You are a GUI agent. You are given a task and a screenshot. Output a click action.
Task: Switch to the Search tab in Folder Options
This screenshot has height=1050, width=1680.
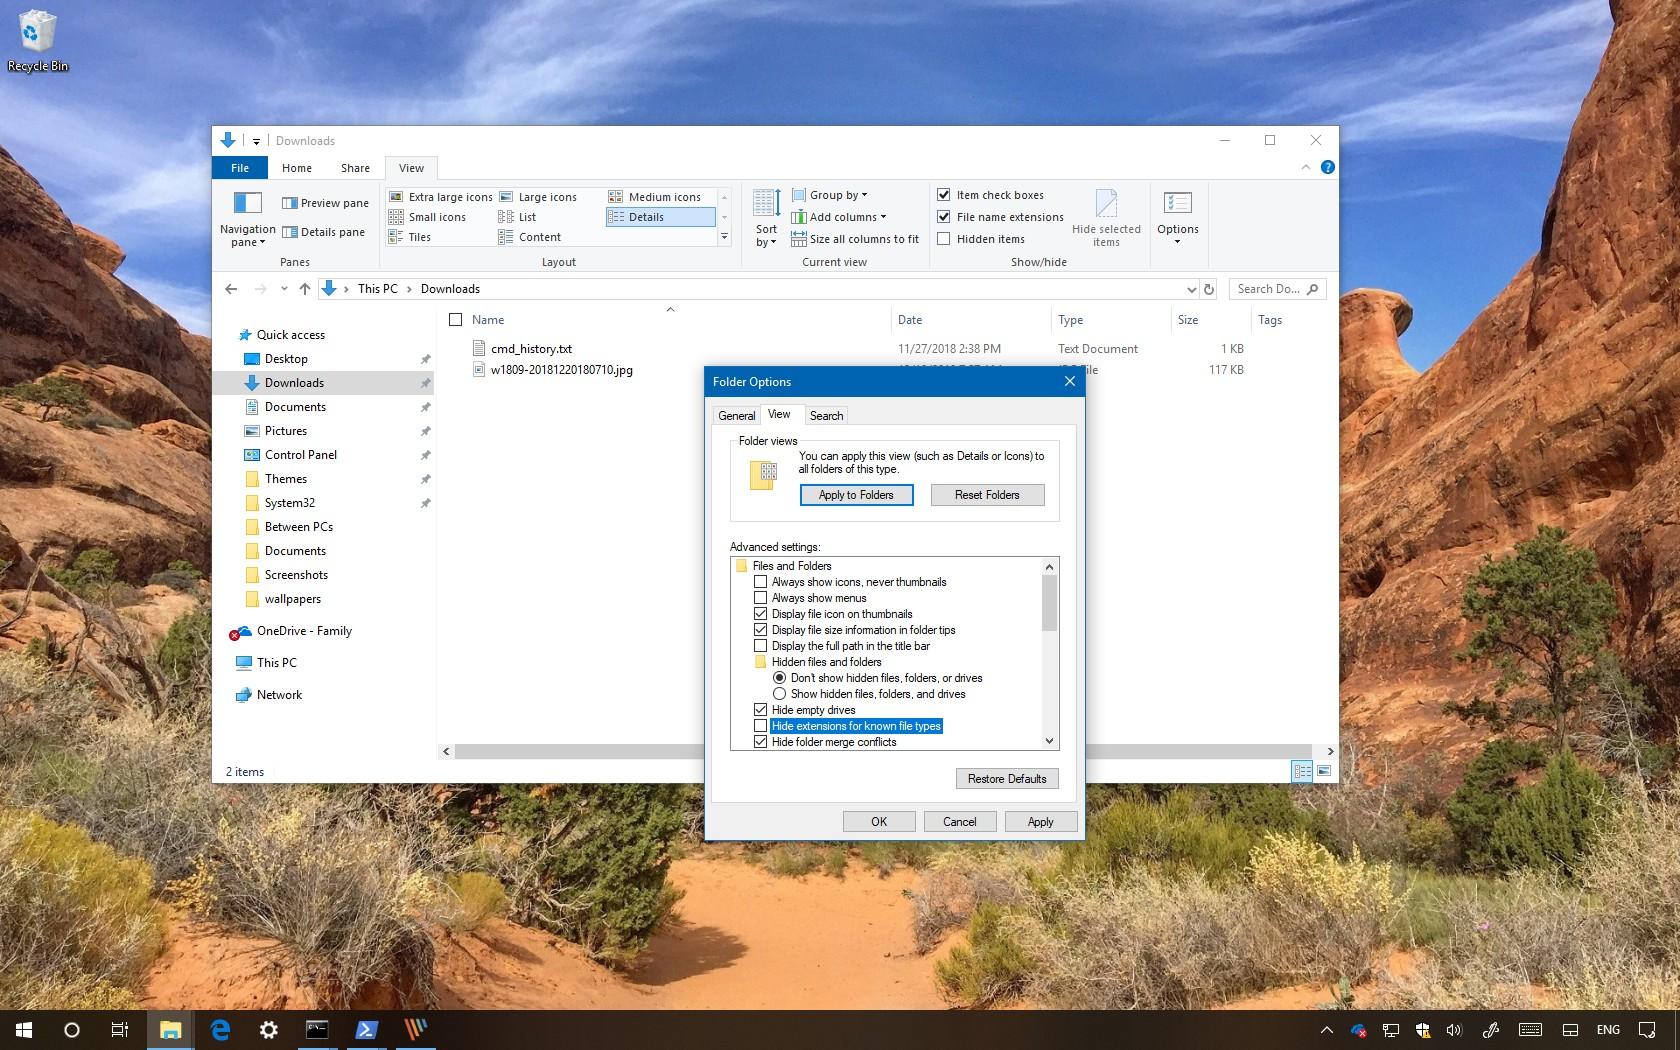click(x=826, y=415)
